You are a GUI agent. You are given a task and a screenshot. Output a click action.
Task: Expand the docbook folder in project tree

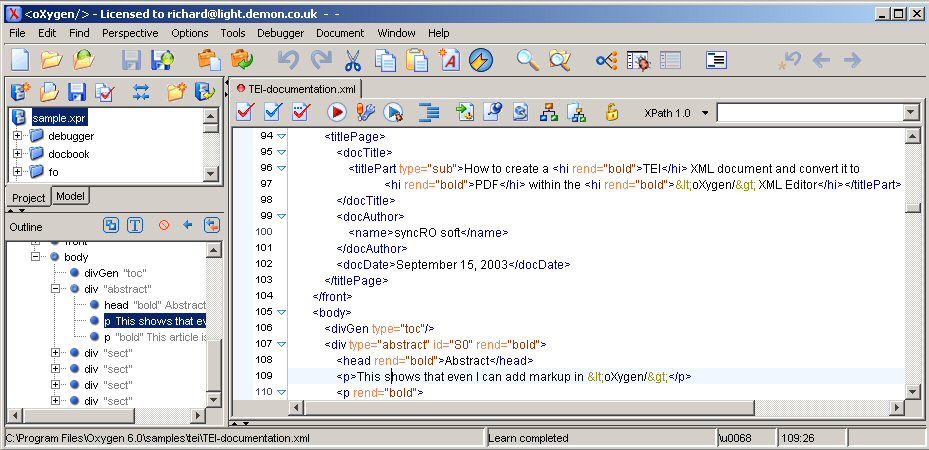pos(18,154)
